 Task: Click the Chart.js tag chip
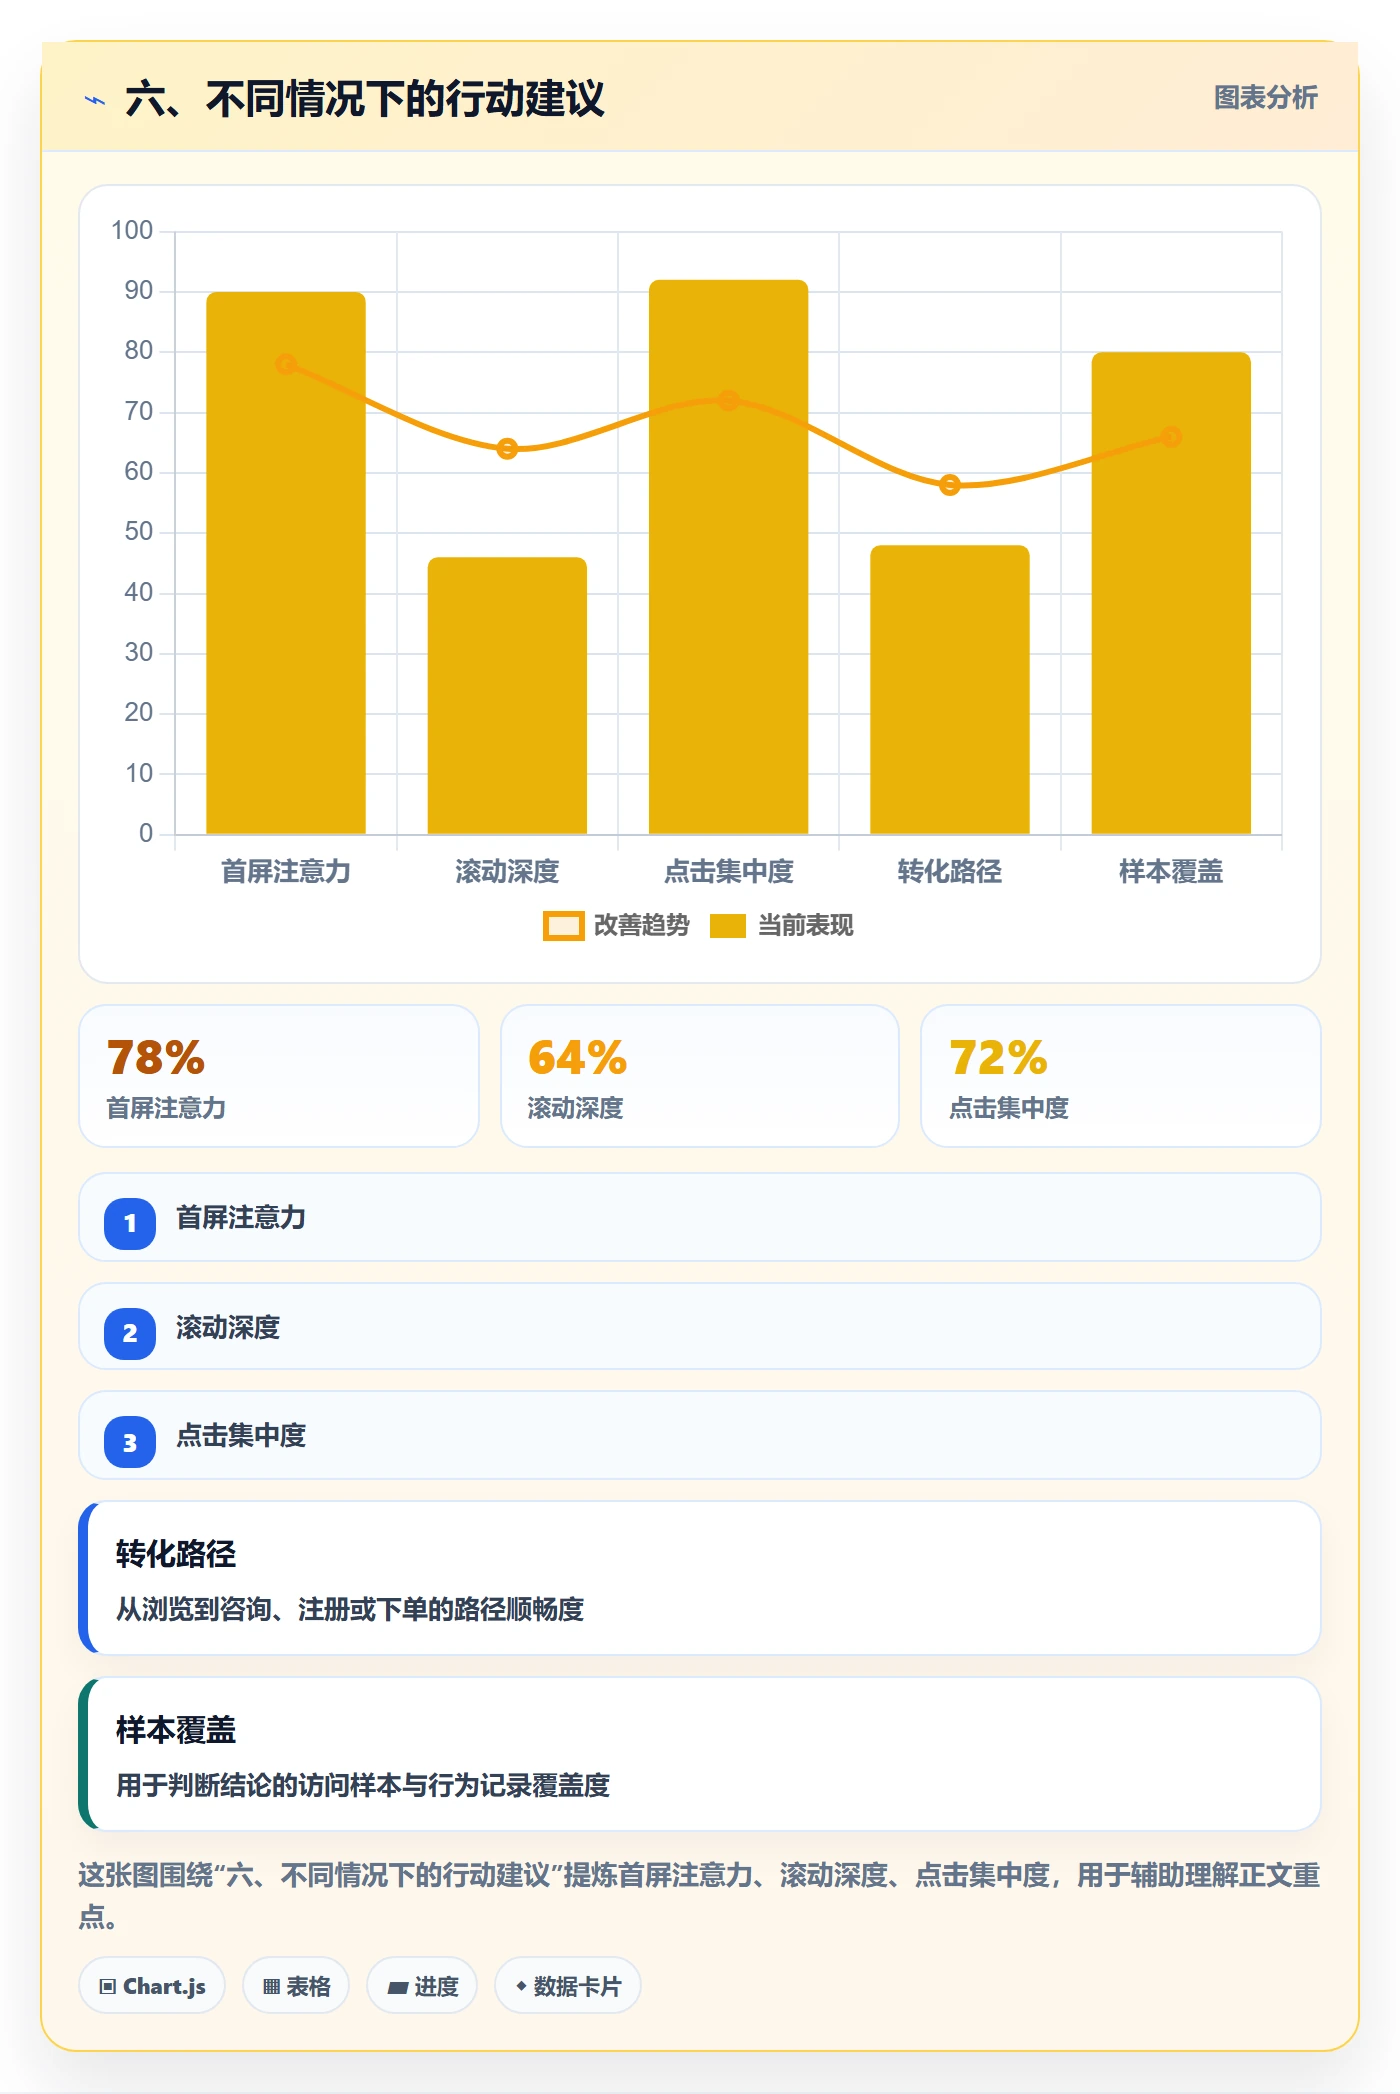coord(152,1986)
